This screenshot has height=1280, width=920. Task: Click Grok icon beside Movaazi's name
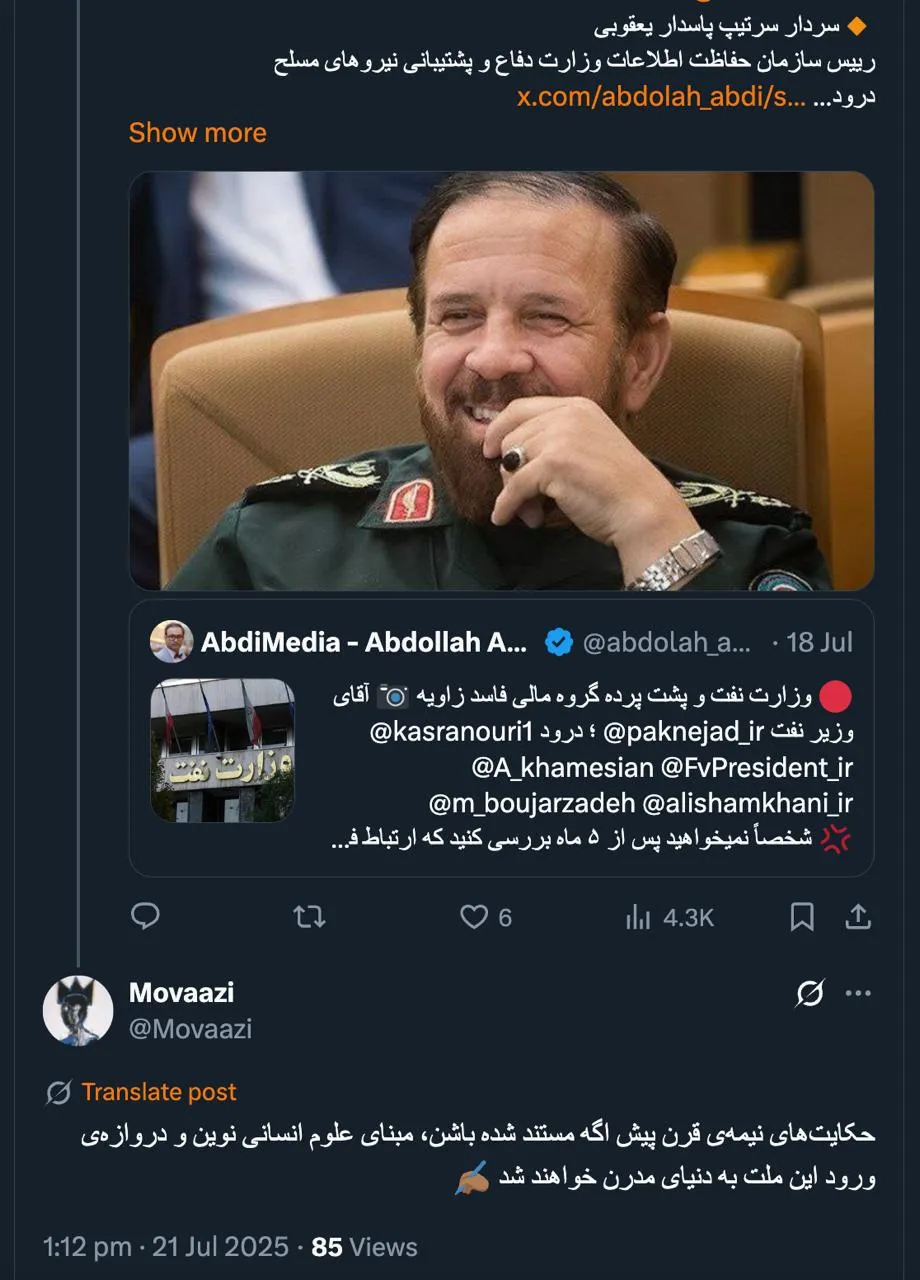810,994
